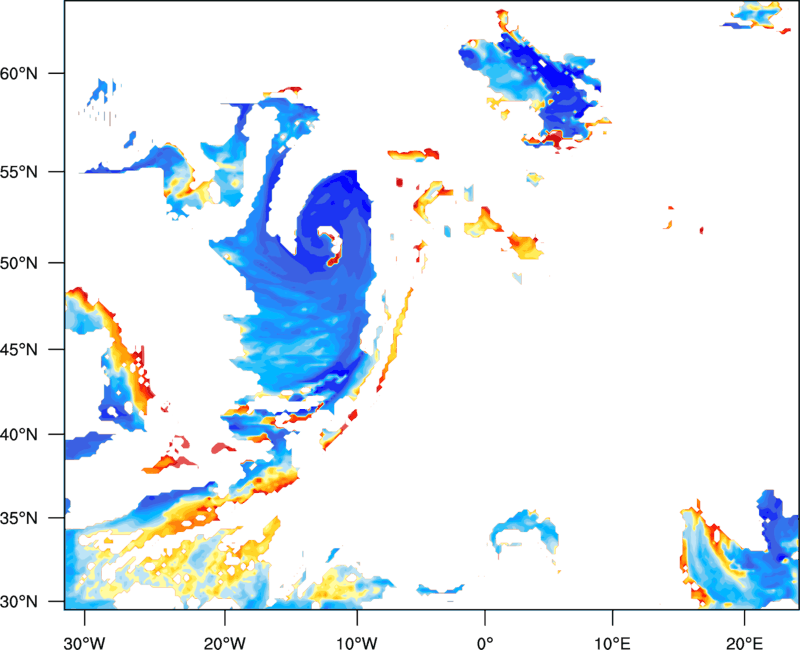Click the 10°W longitude label
Screen dimensions: 800x650
point(357,643)
